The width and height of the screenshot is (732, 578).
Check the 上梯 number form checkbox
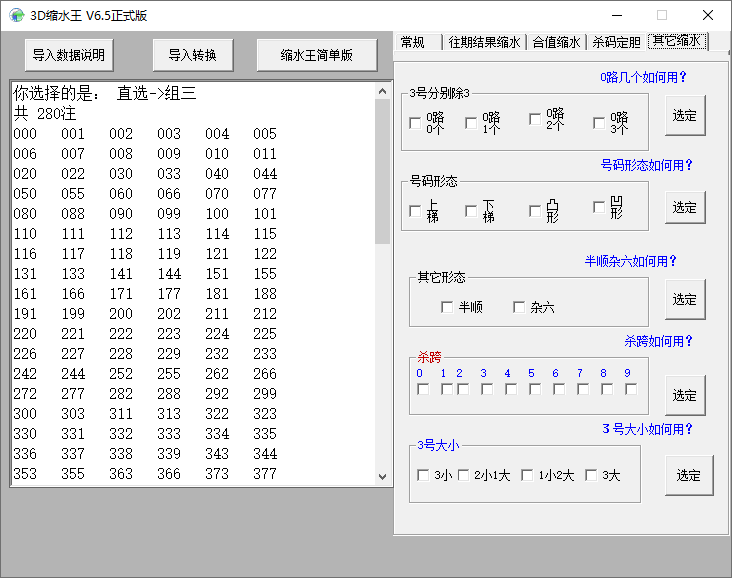415,211
